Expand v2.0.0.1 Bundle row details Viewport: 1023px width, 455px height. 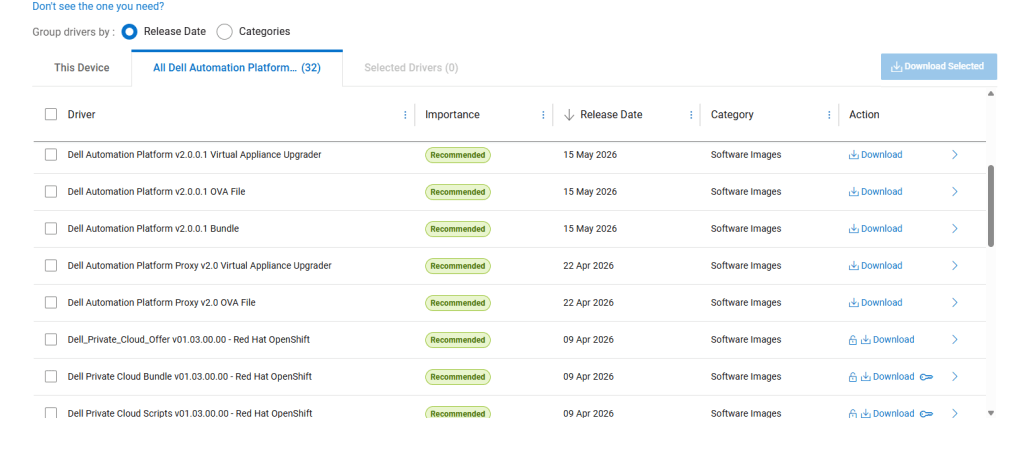coord(954,228)
